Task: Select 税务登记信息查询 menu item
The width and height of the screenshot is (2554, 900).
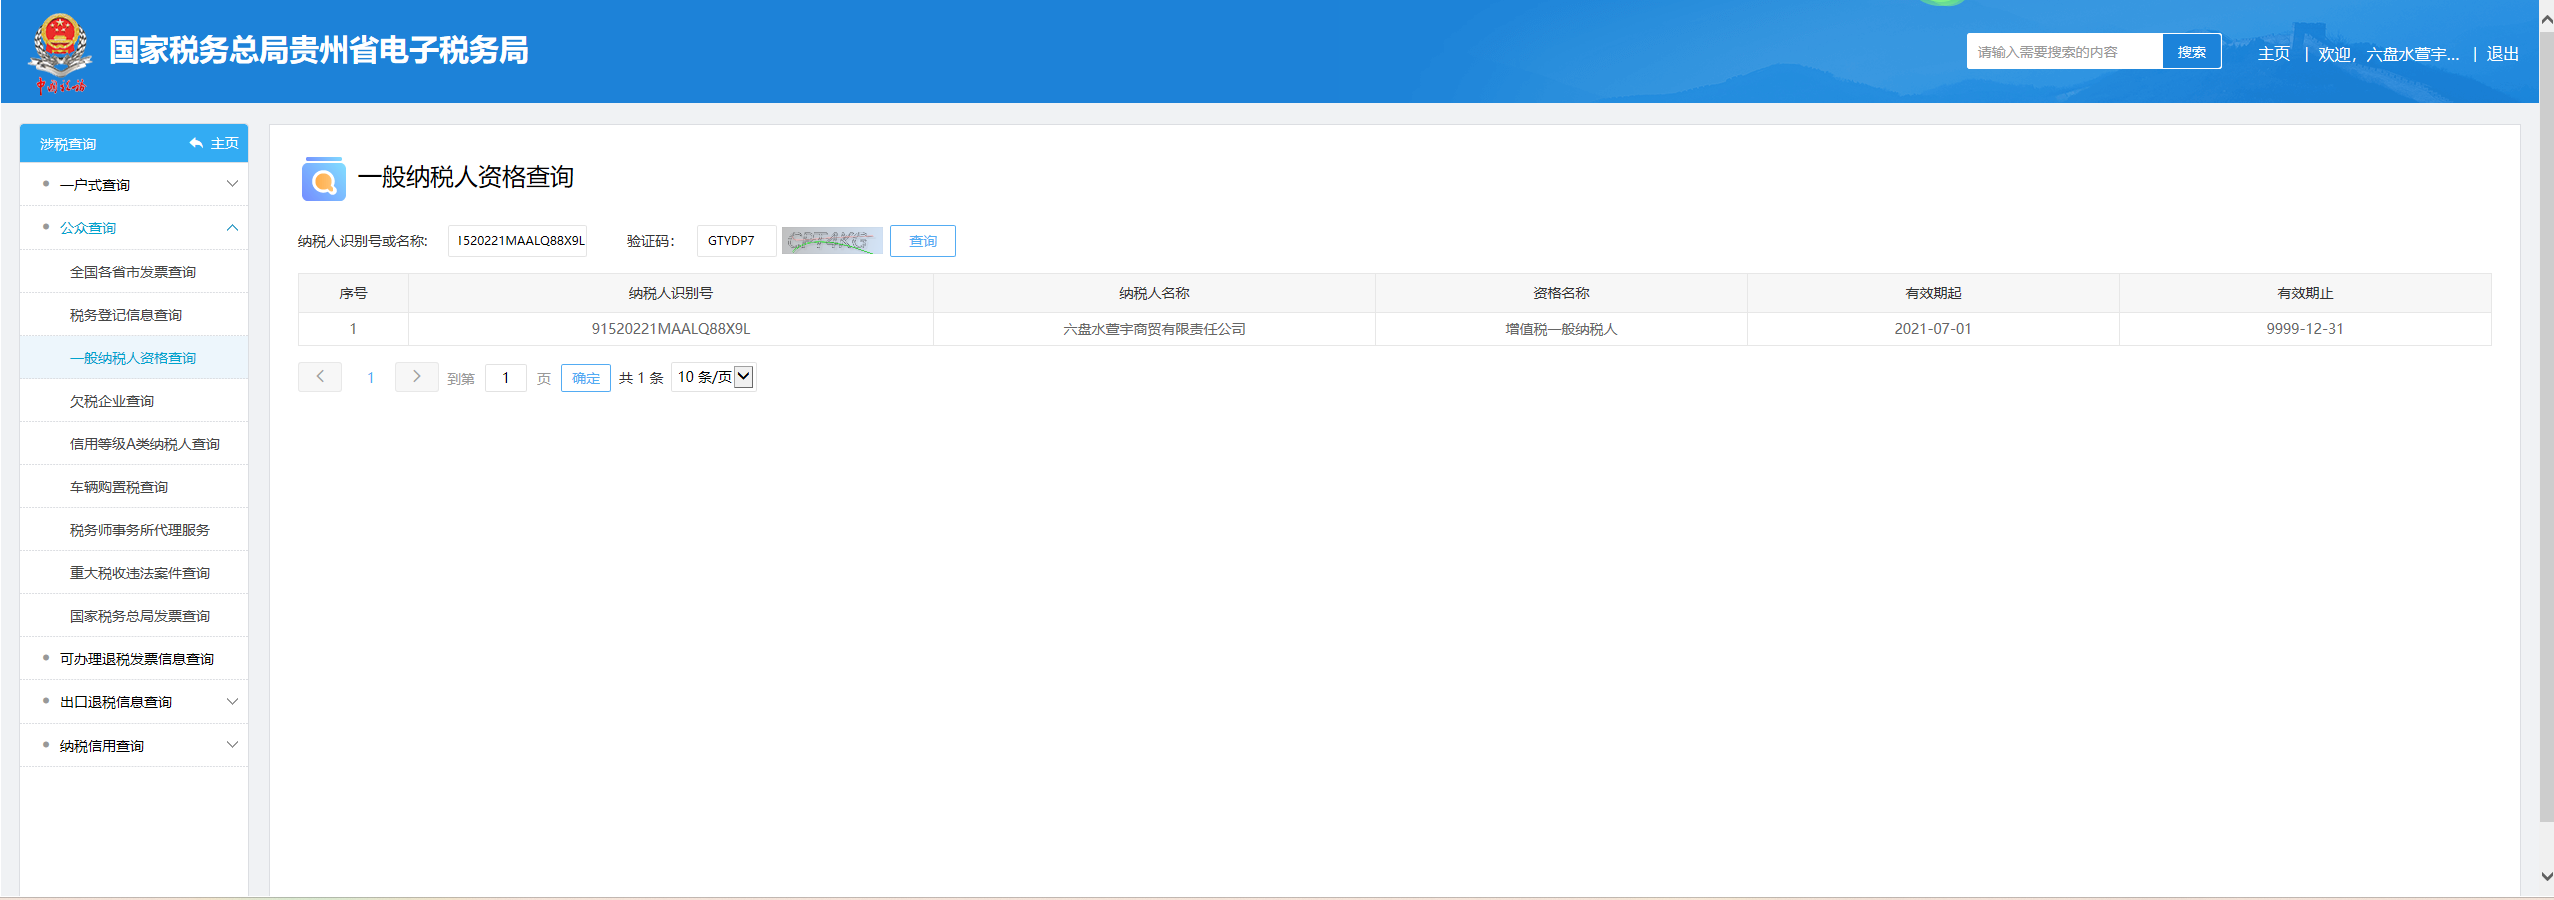Action: coord(126,315)
